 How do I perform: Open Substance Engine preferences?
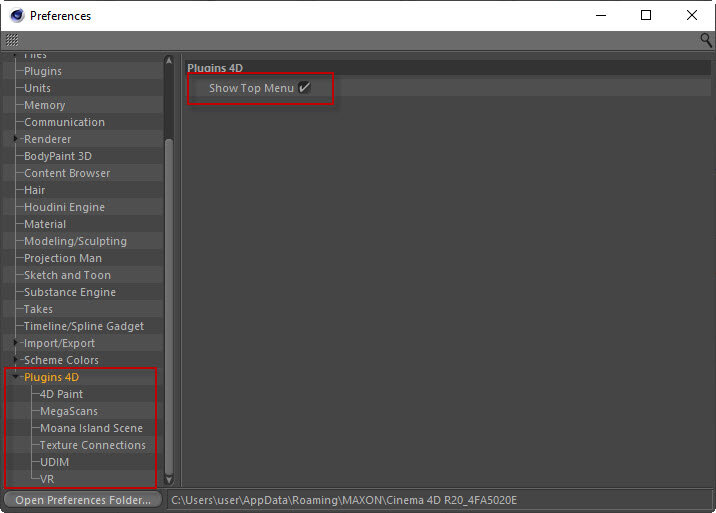[70, 292]
